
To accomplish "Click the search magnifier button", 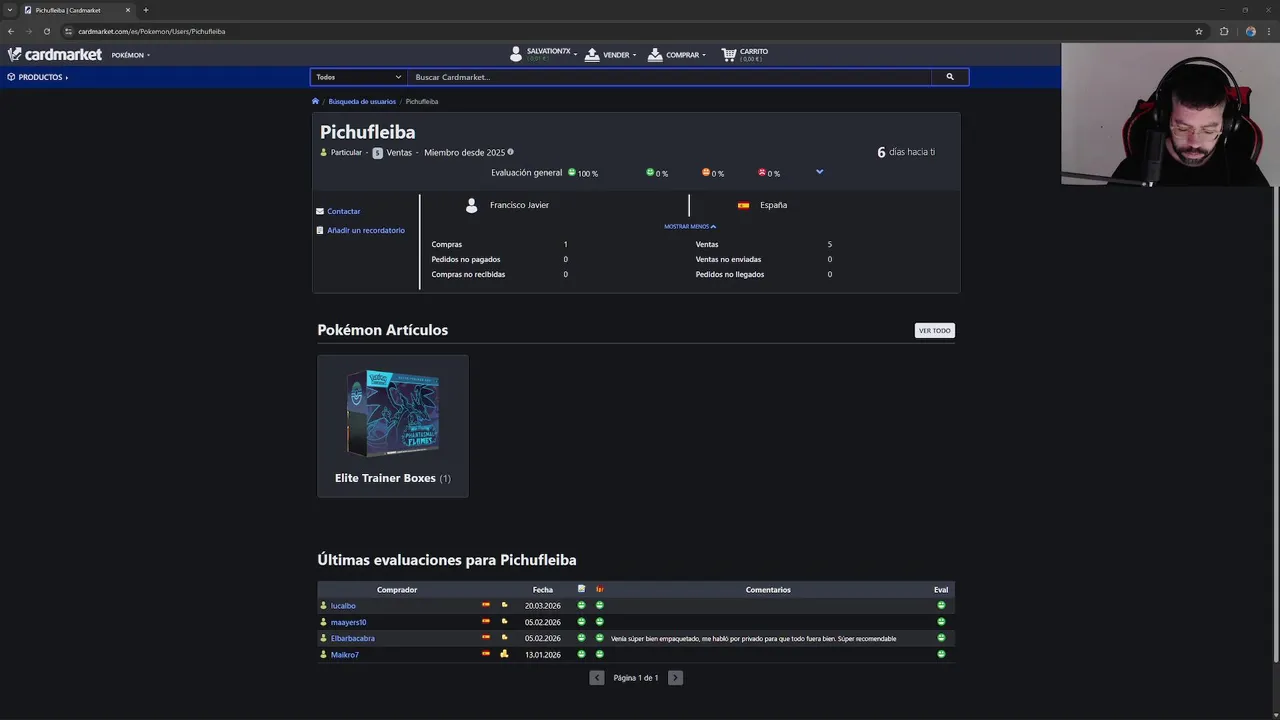I will [x=950, y=77].
